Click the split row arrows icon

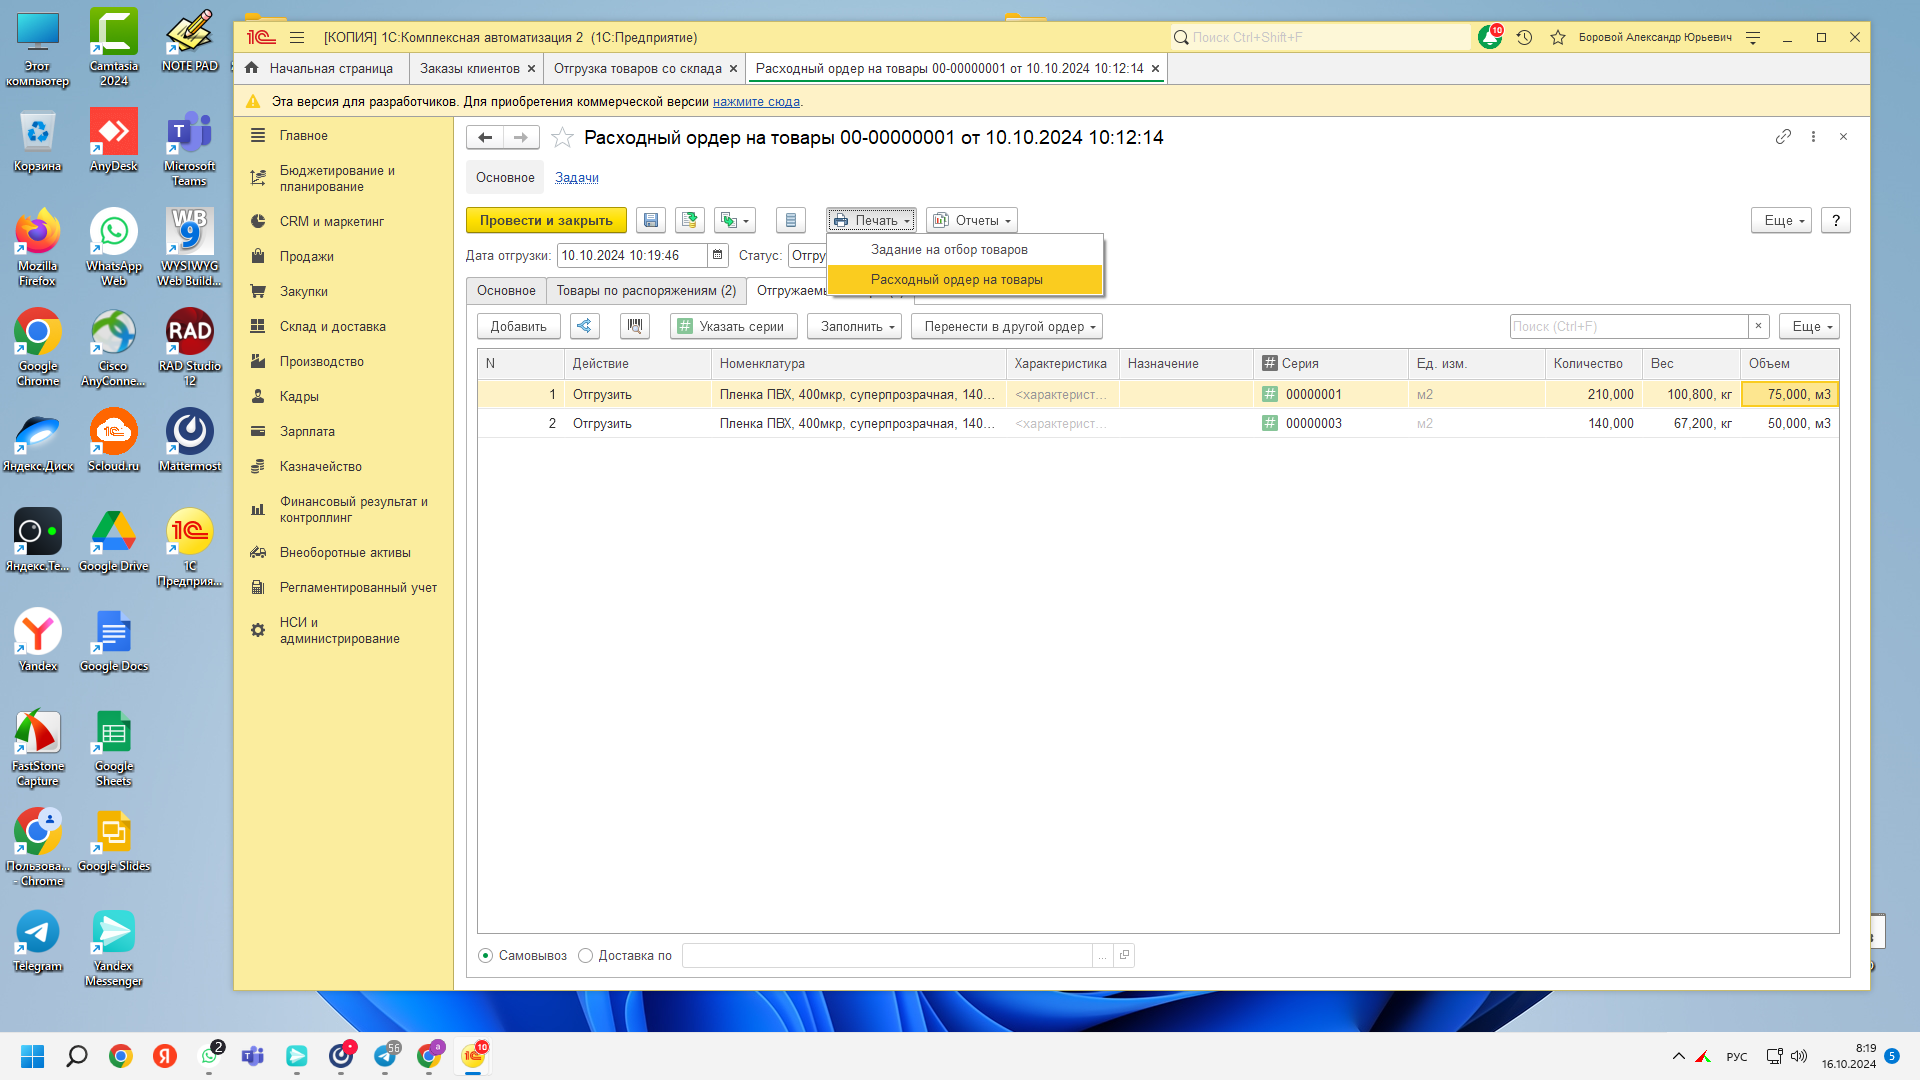585,326
